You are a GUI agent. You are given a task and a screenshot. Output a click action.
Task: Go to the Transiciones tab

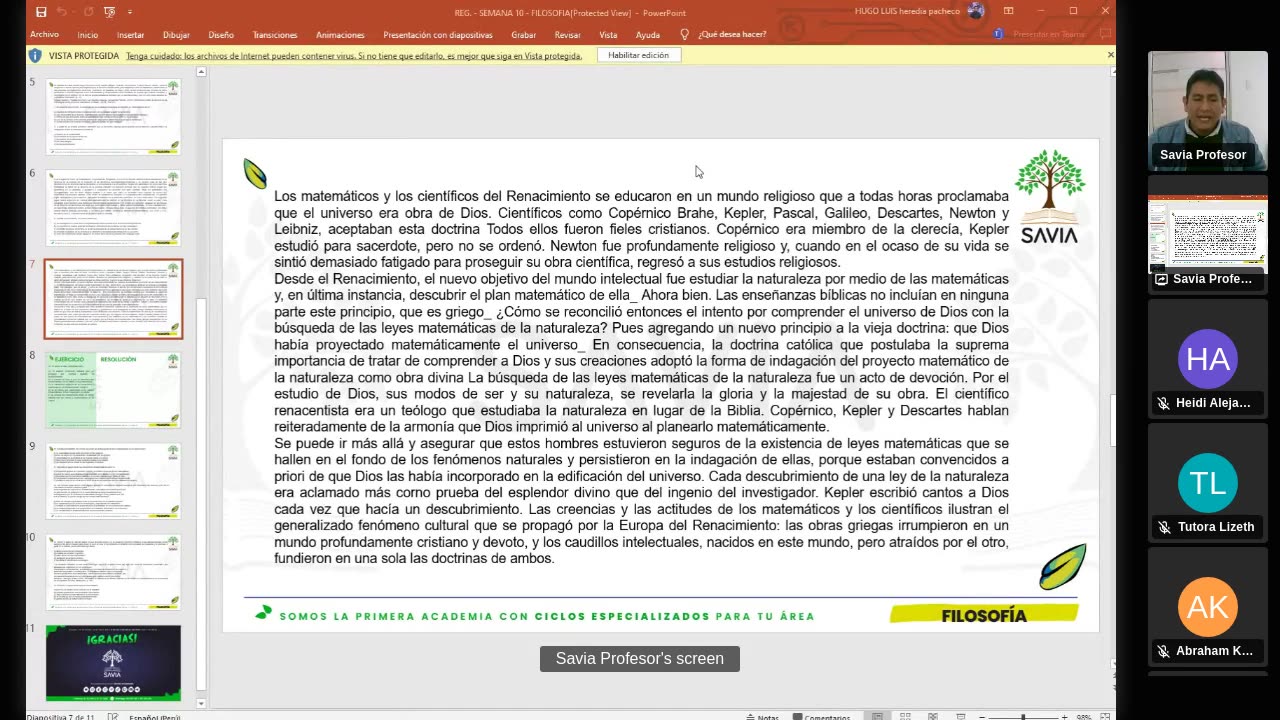(275, 35)
